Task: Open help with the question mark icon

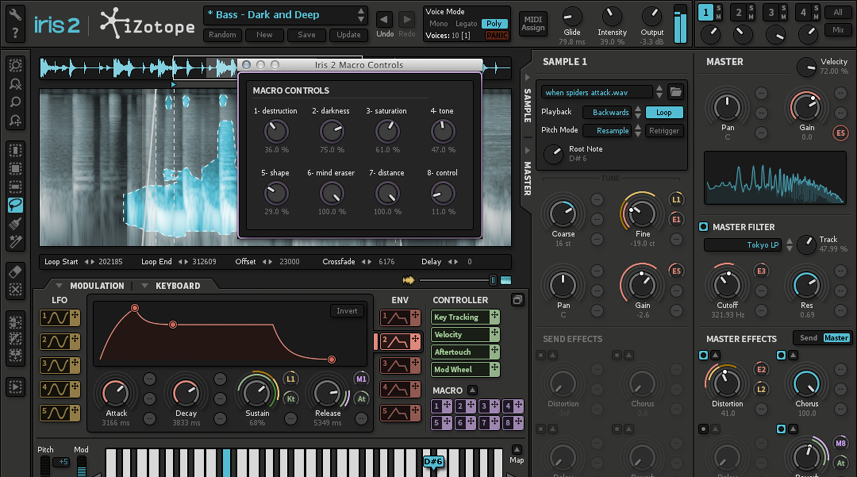Action: (x=15, y=33)
